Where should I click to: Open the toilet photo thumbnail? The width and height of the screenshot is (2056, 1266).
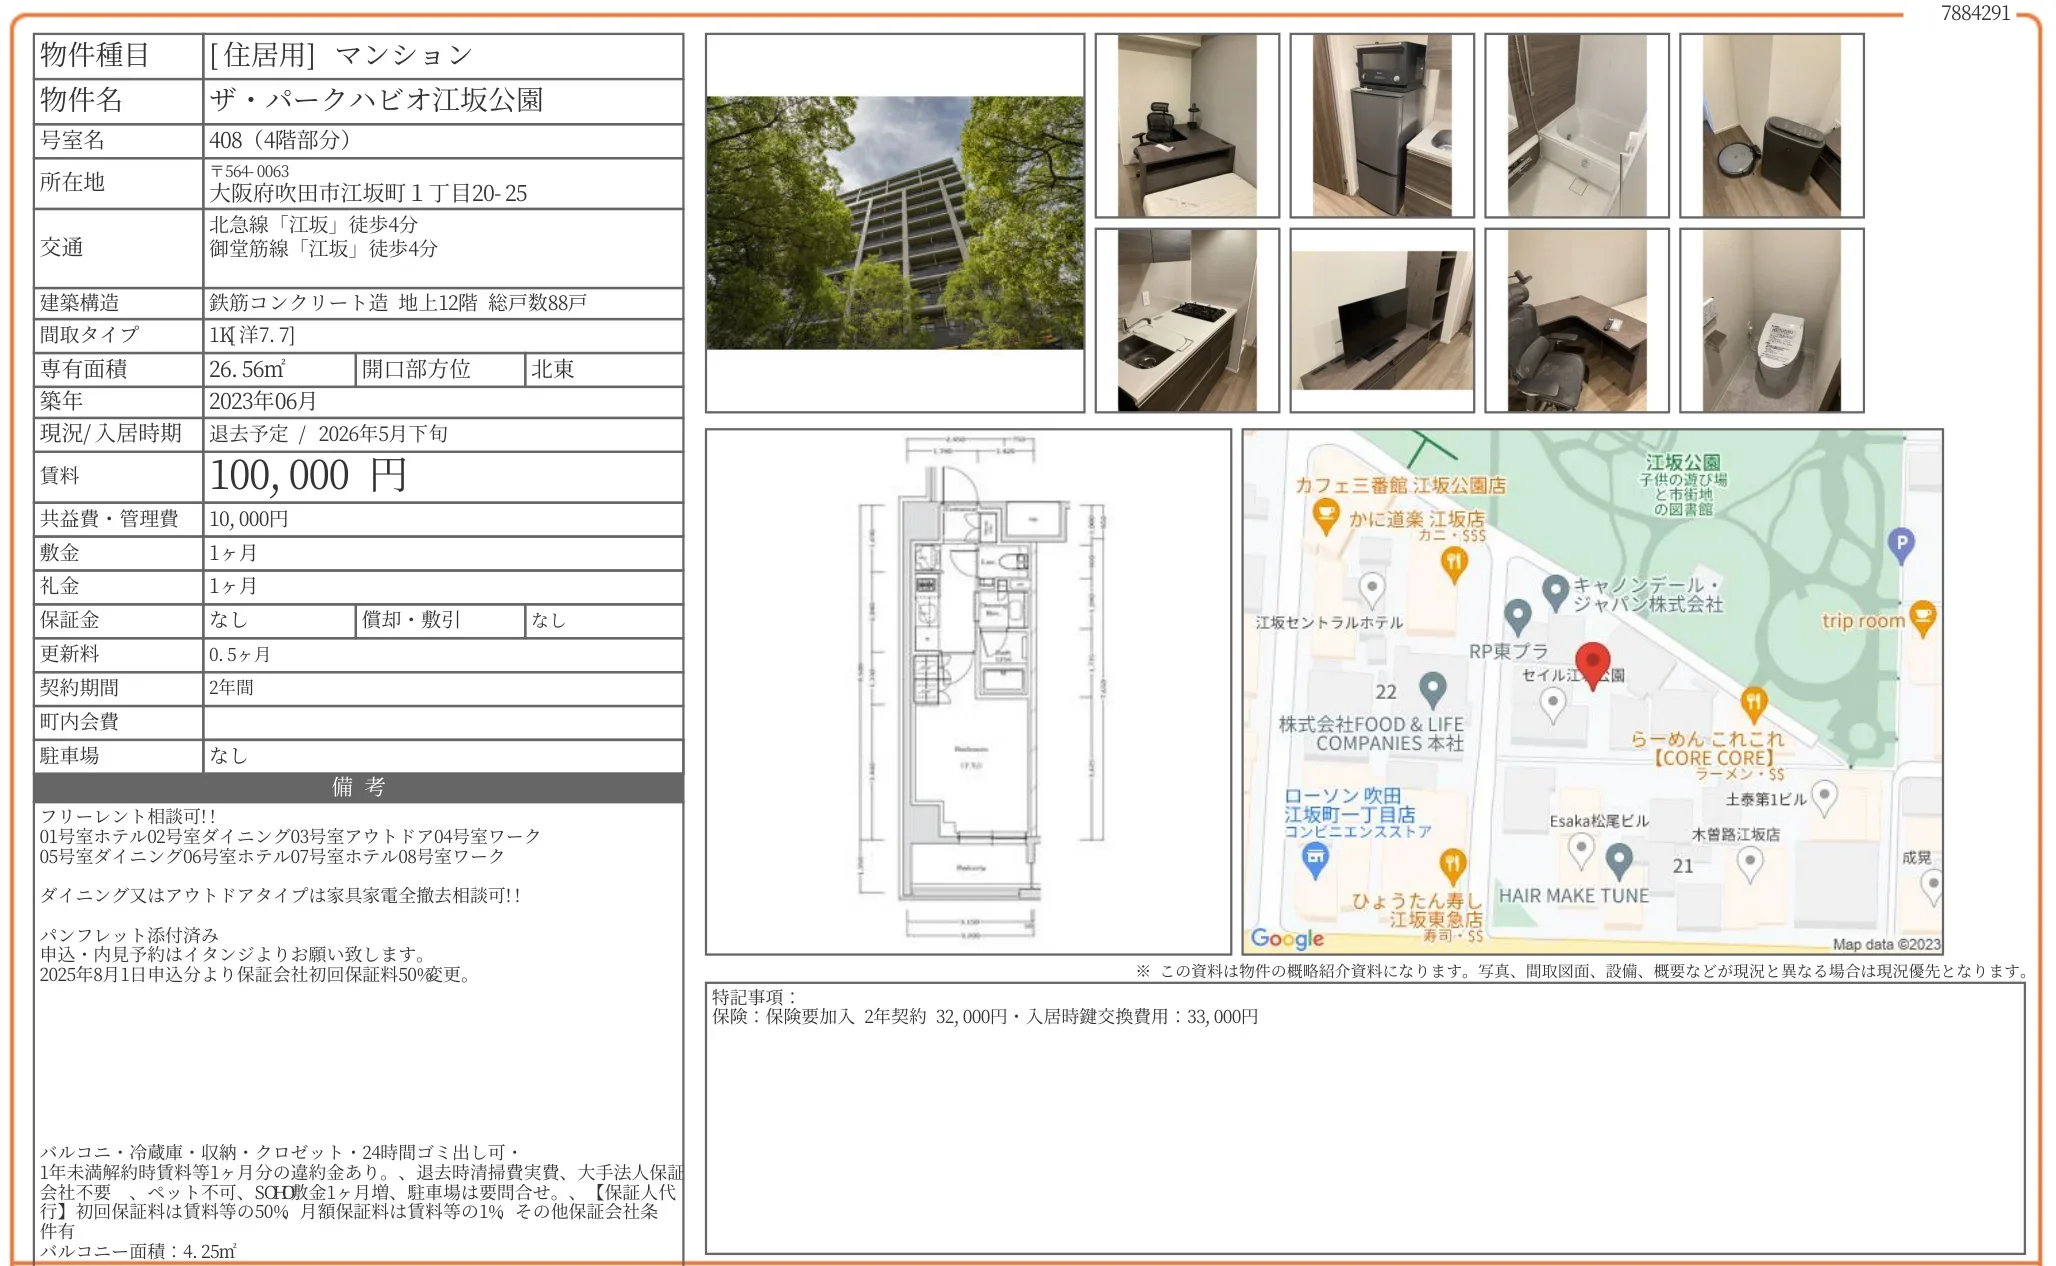[1771, 320]
